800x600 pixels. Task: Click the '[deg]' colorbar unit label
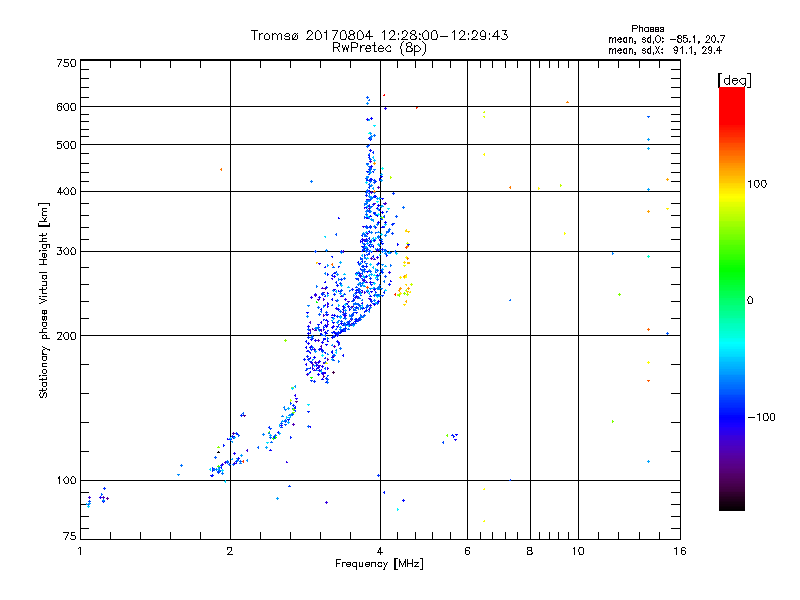pos(734,80)
